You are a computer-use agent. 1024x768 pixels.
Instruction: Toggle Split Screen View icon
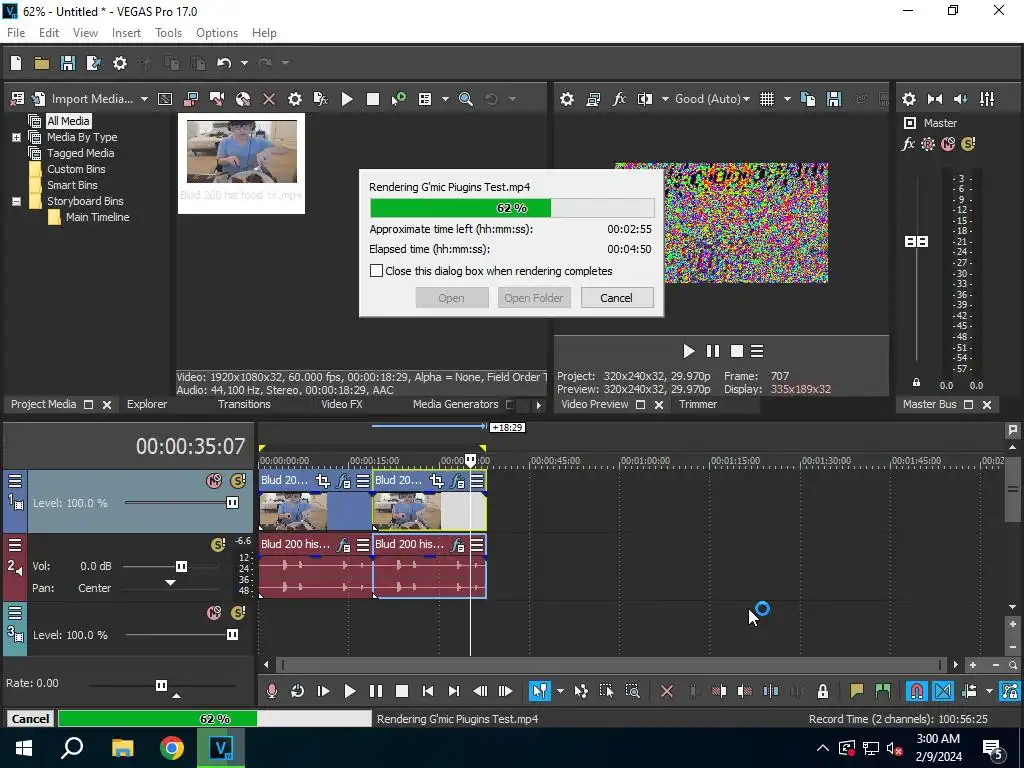point(645,99)
